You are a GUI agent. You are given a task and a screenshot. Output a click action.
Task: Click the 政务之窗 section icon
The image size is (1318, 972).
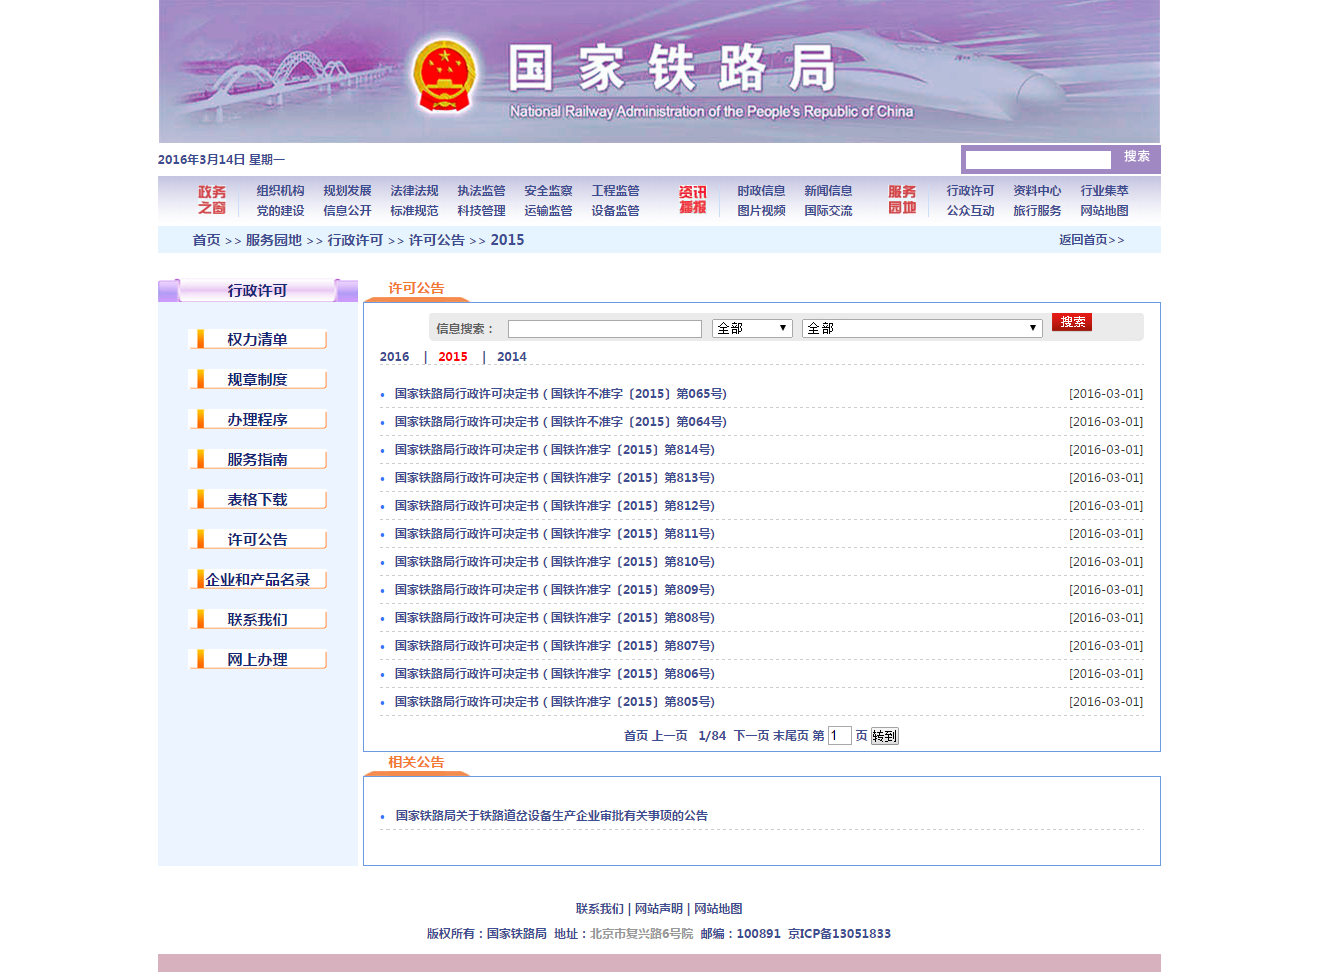211,200
